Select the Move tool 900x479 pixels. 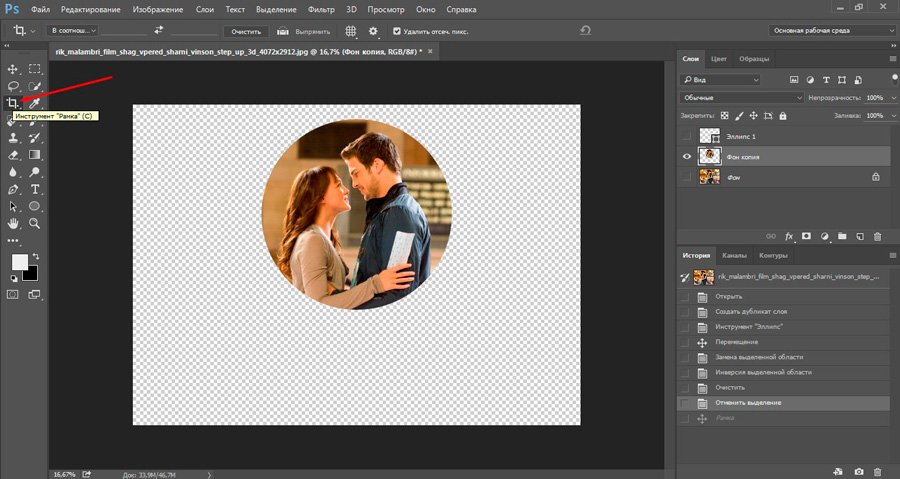(13, 69)
